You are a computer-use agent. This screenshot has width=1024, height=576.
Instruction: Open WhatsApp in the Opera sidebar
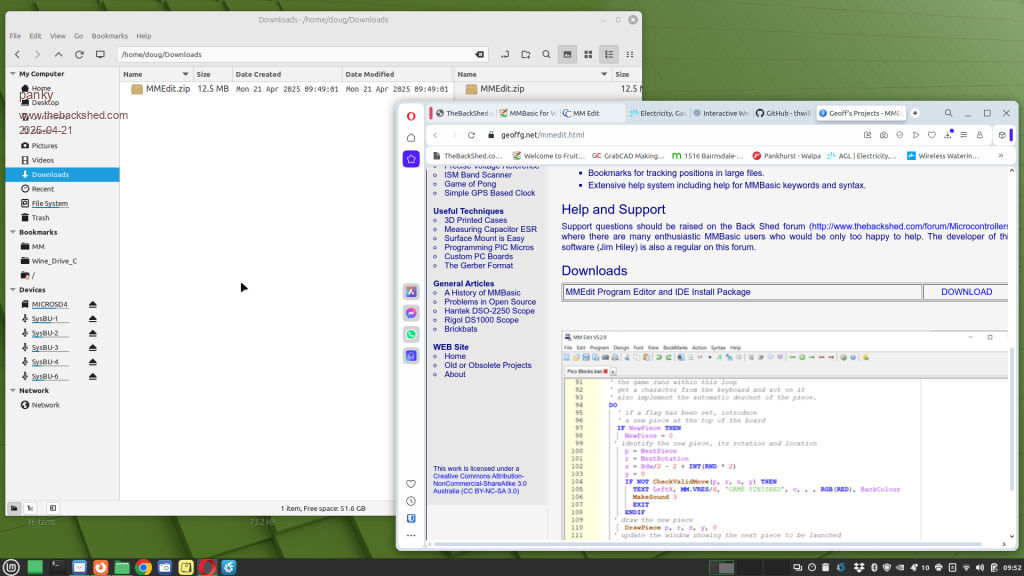coord(411,334)
